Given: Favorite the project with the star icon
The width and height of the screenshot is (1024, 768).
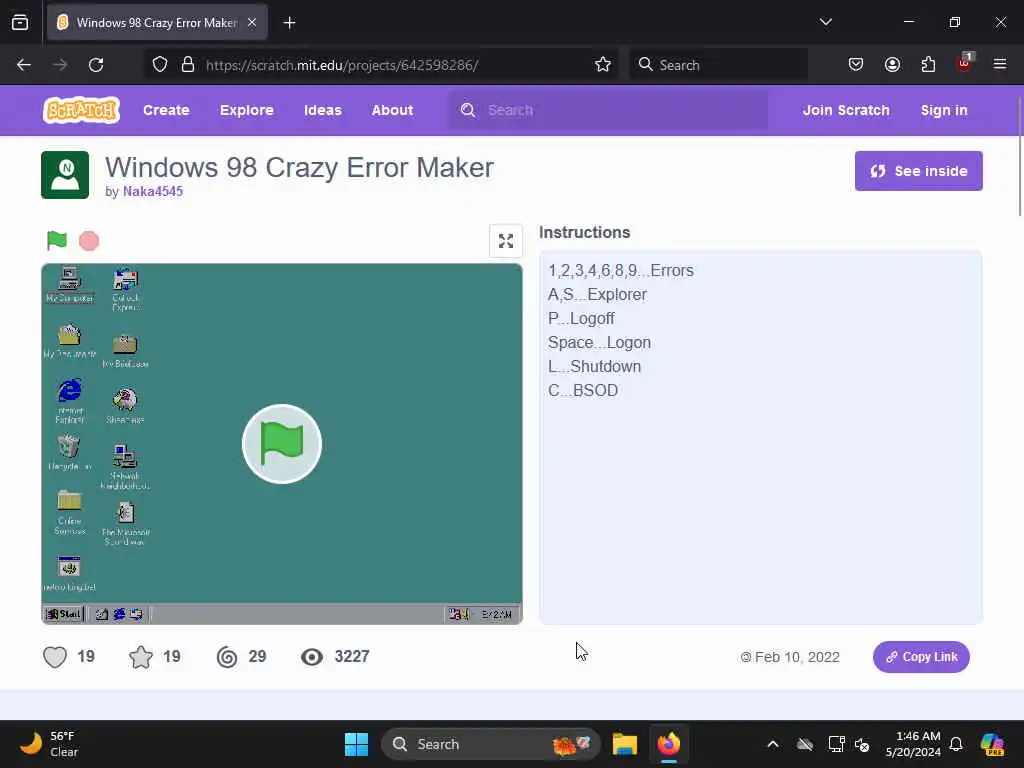Looking at the screenshot, I should click(140, 656).
